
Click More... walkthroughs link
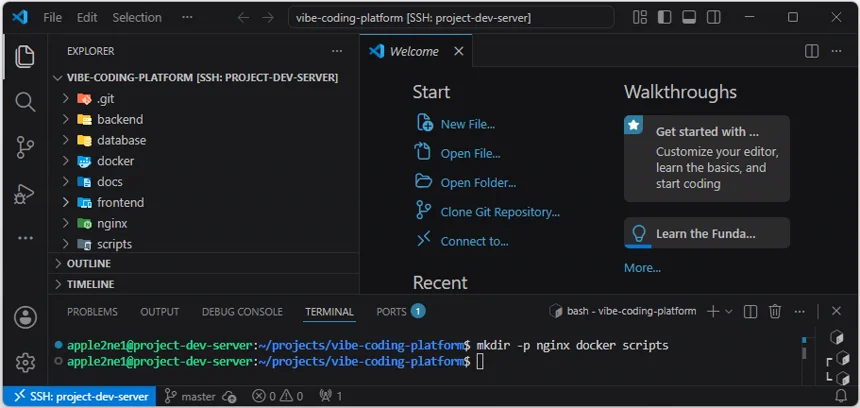coord(642,268)
